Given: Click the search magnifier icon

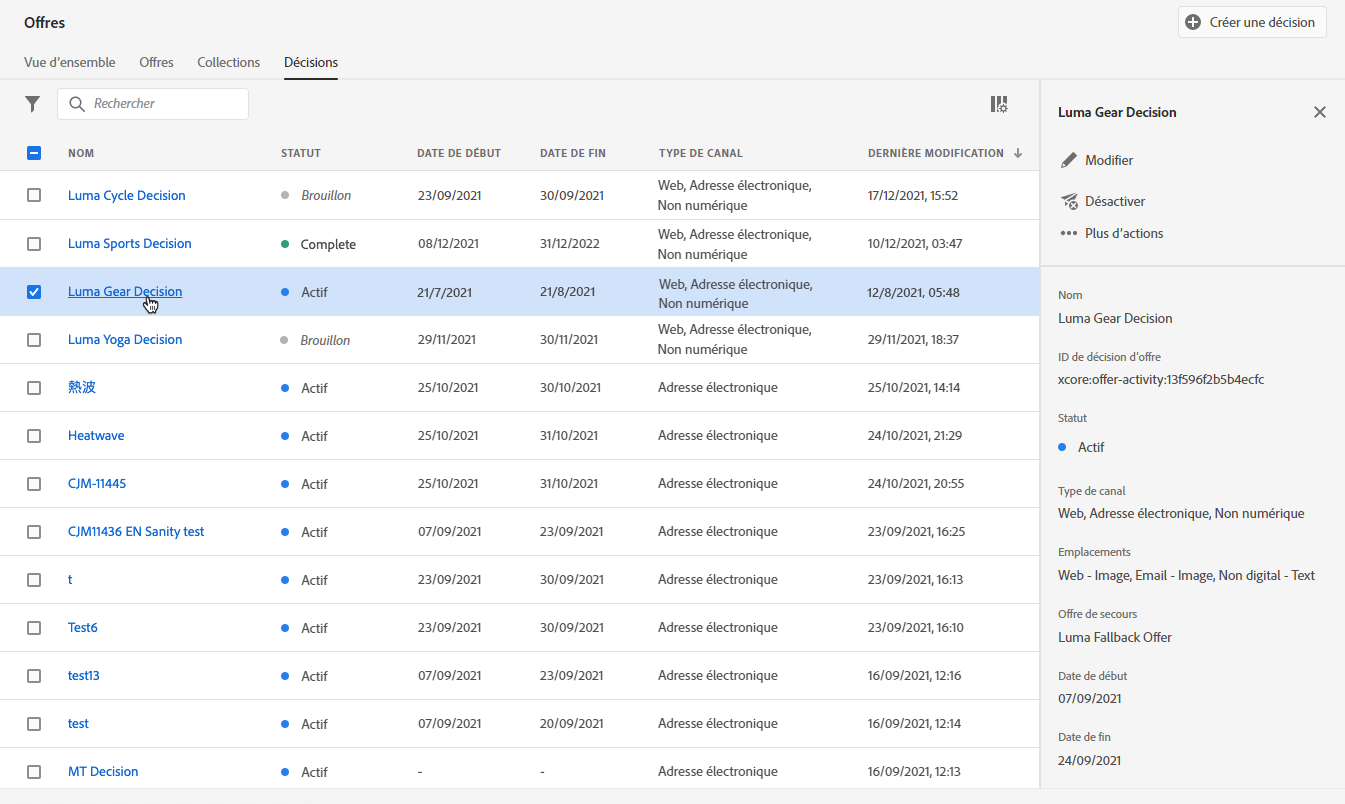Looking at the screenshot, I should [77, 104].
